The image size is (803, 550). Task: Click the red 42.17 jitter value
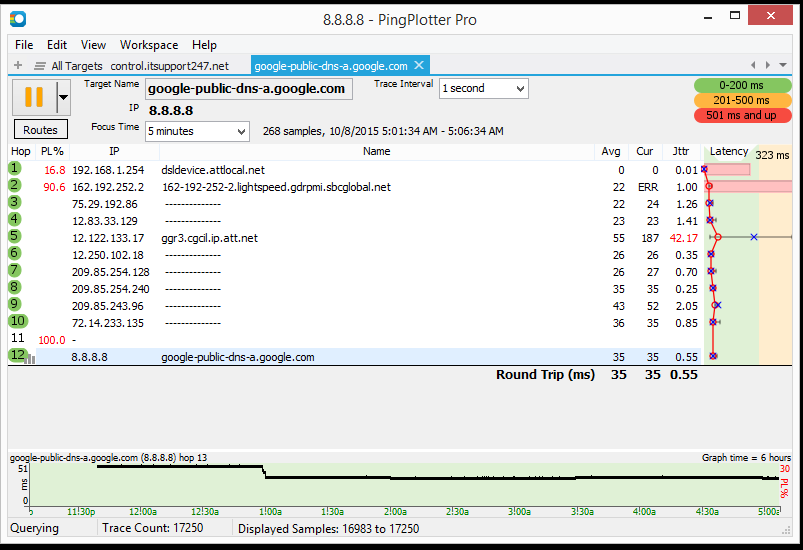684,238
